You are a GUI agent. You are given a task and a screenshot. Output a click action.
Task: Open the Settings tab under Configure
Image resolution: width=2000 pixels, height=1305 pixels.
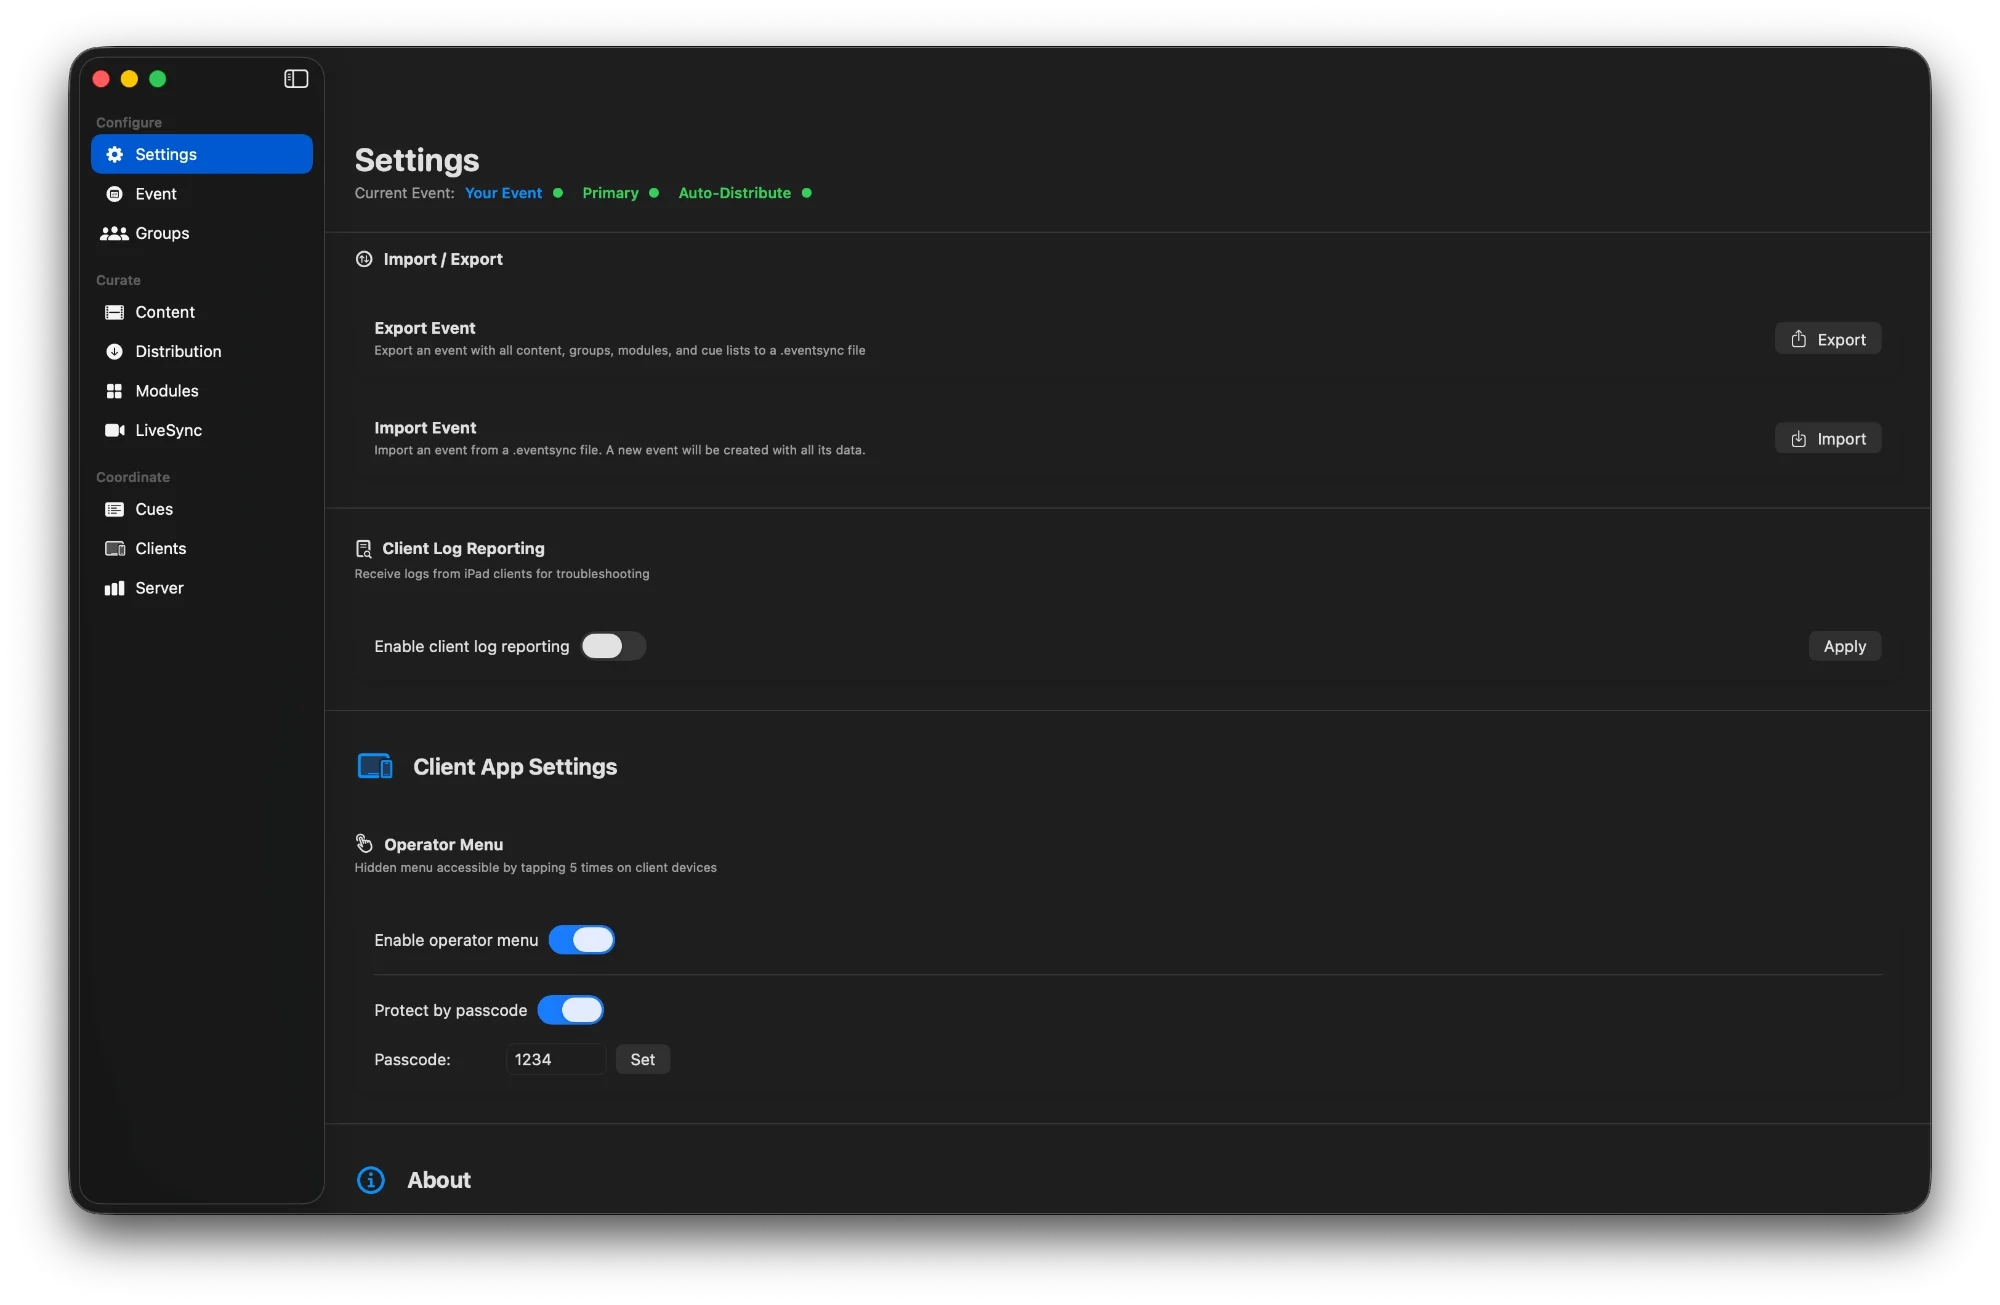[x=166, y=154]
